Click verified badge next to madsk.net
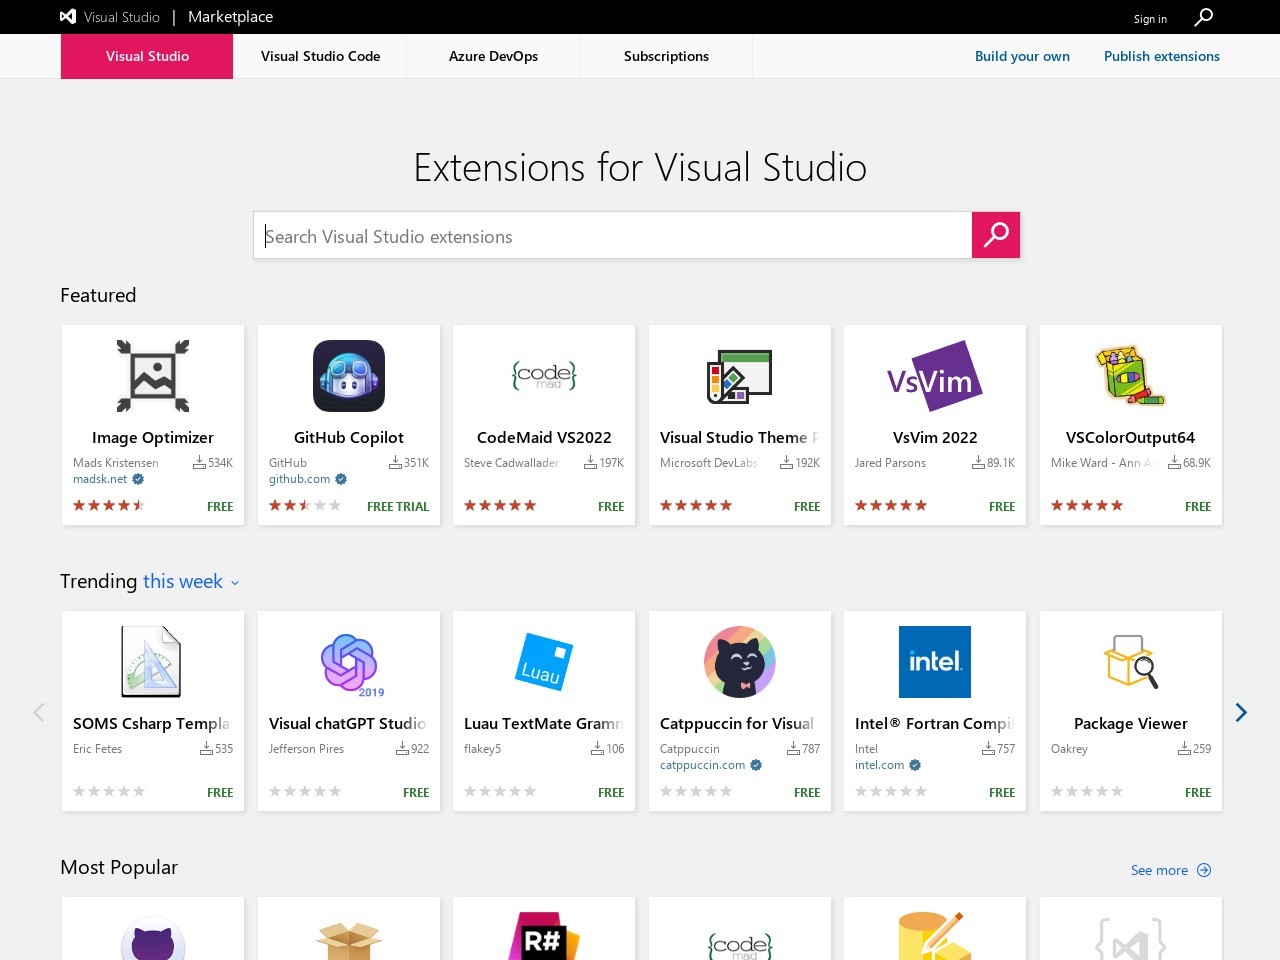1280x960 pixels. tap(138, 479)
